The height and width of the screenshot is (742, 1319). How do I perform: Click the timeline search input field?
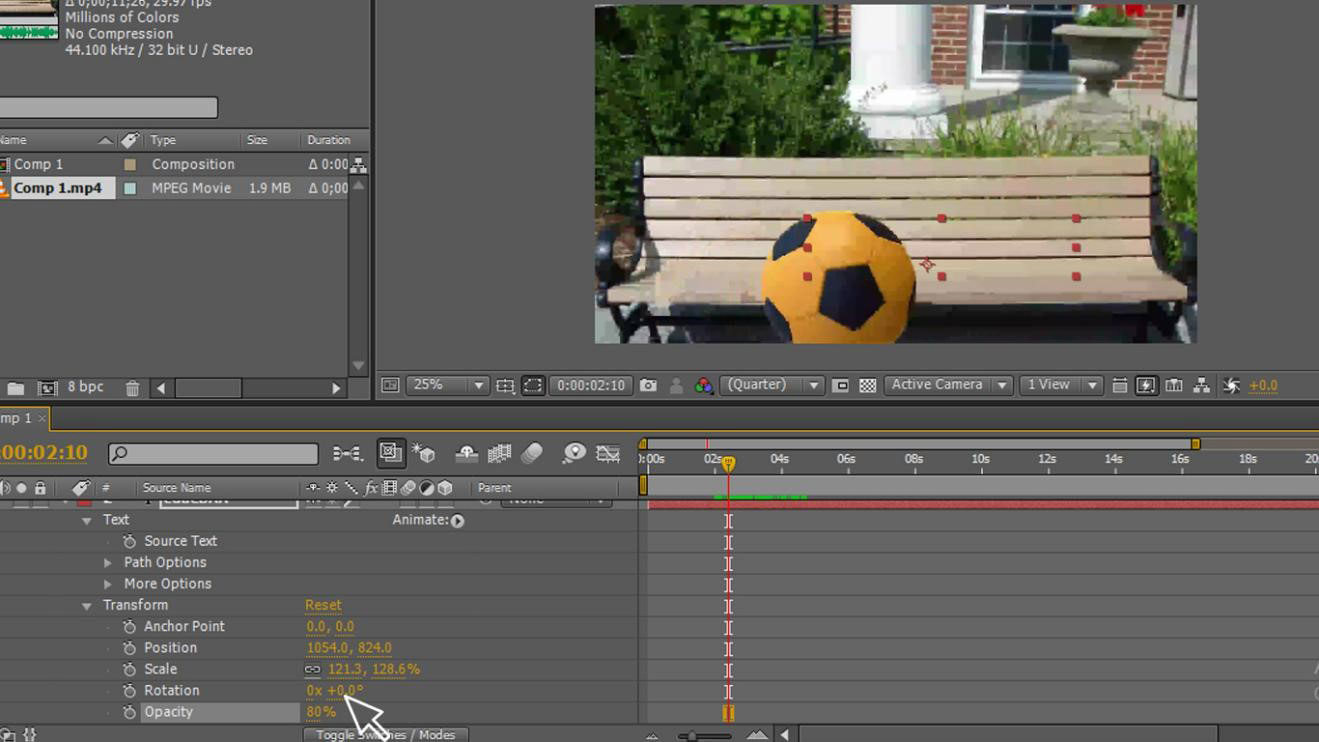tap(222, 454)
